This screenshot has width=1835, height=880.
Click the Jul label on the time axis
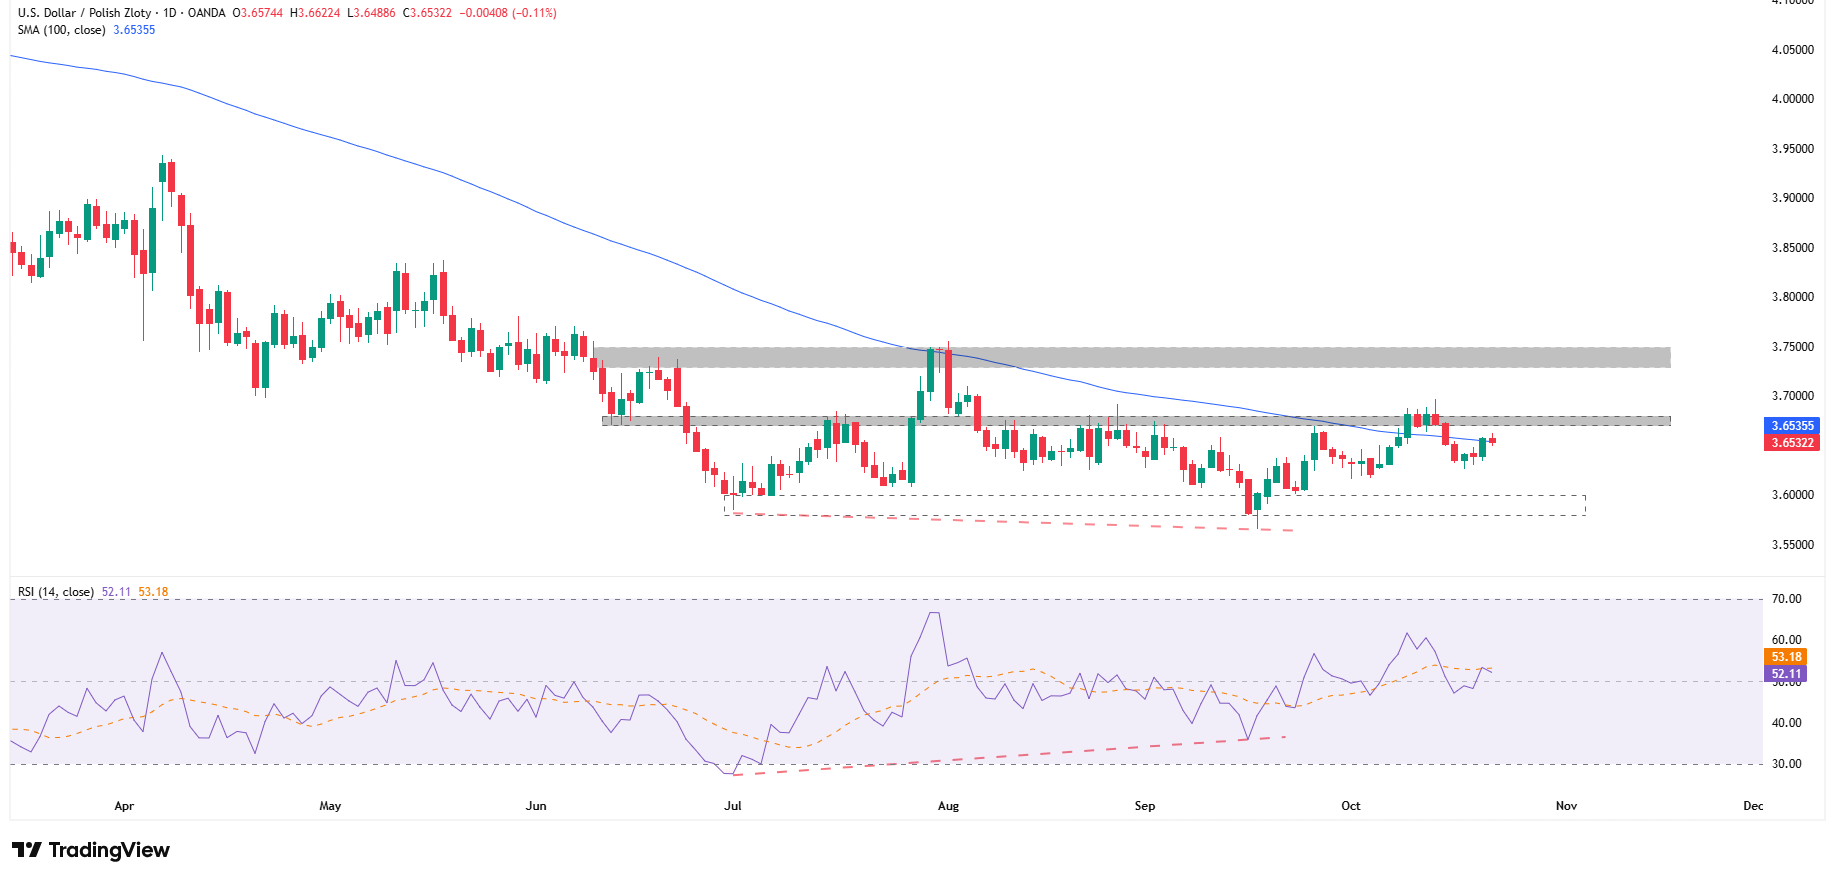point(733,806)
